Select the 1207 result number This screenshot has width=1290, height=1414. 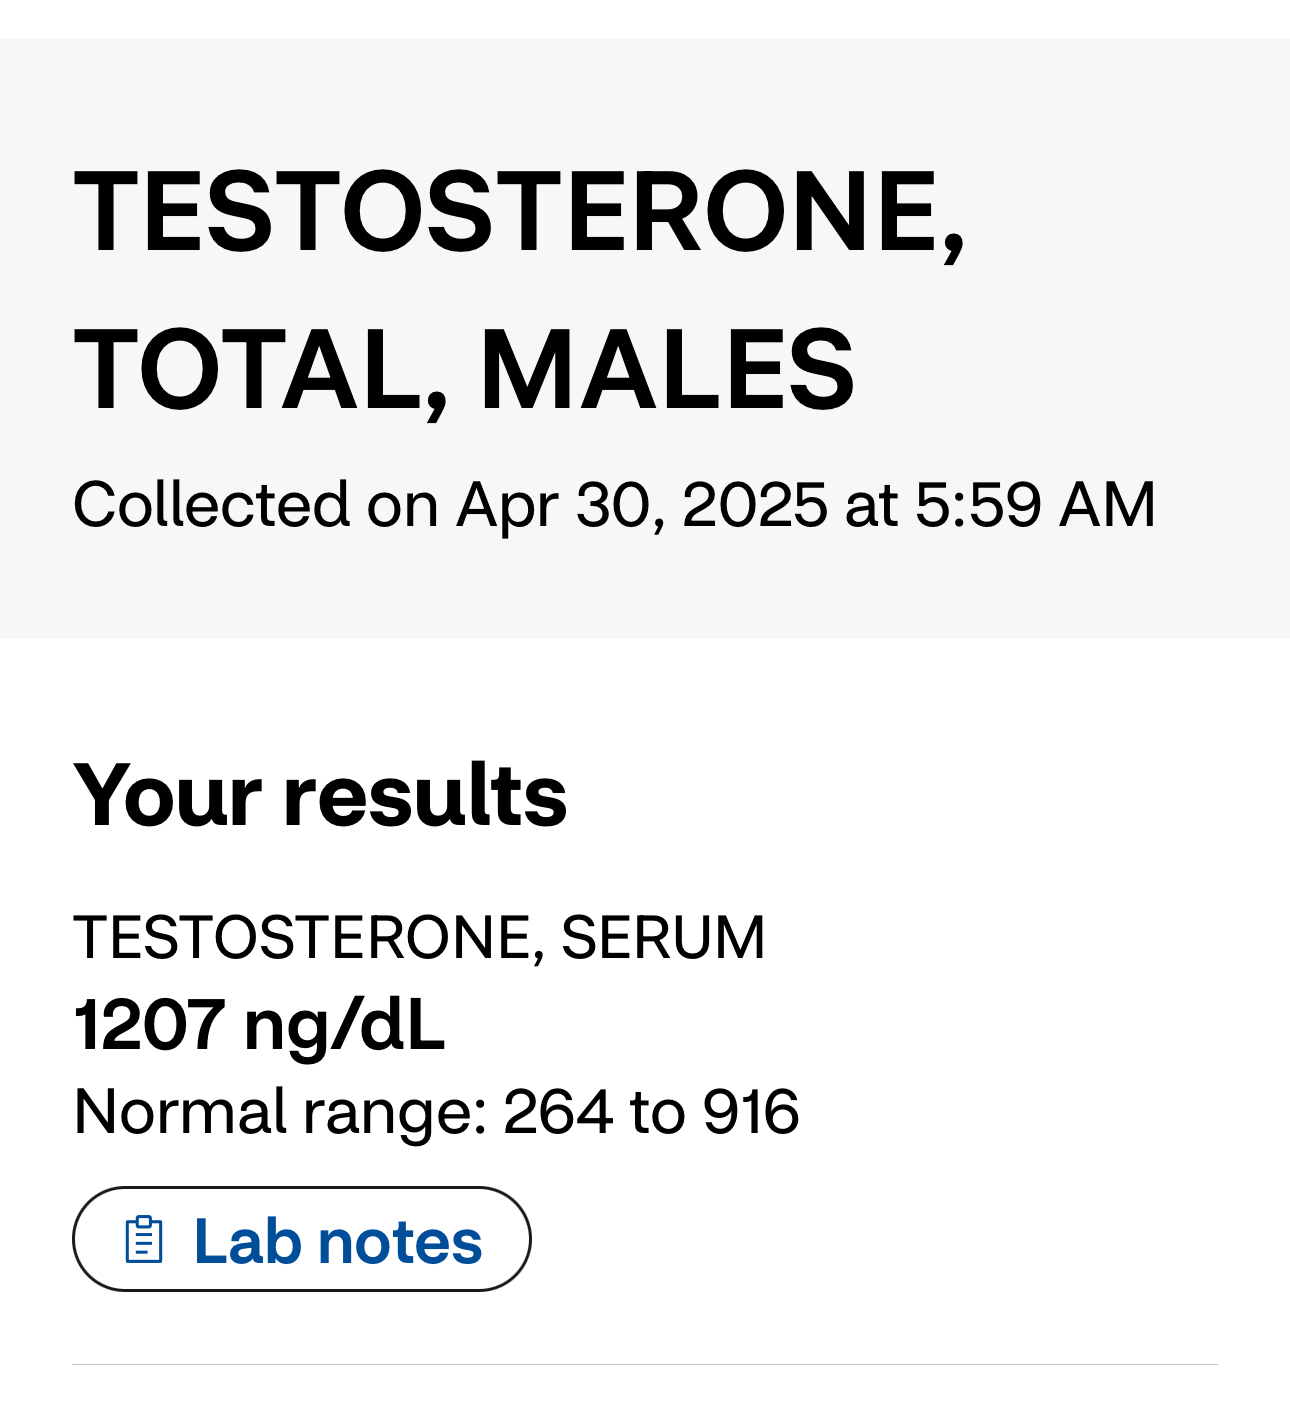pos(149,1025)
